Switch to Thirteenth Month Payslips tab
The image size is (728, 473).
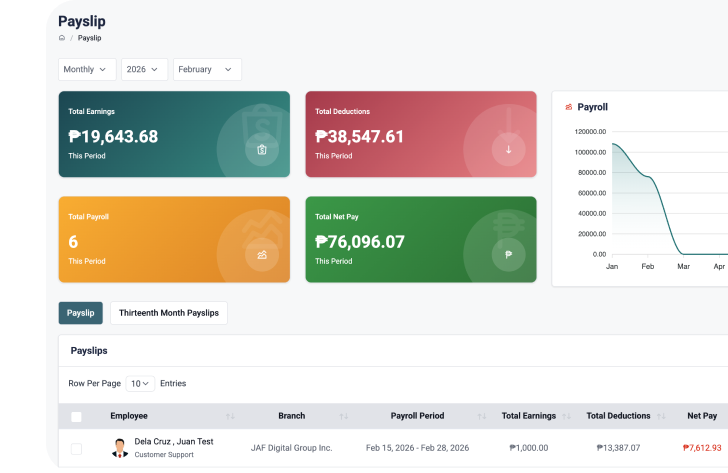coord(169,313)
